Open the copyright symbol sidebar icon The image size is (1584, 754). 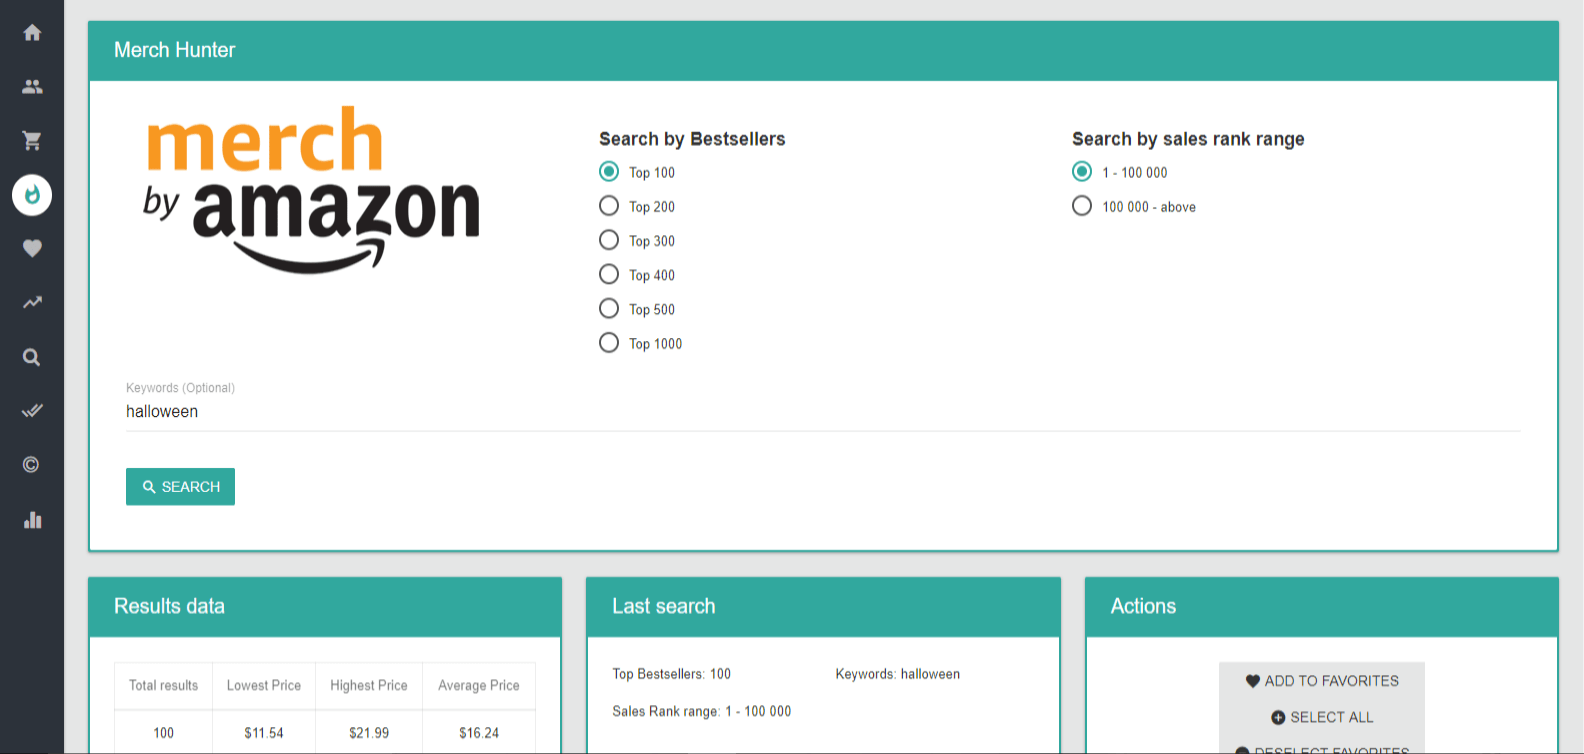click(x=32, y=465)
